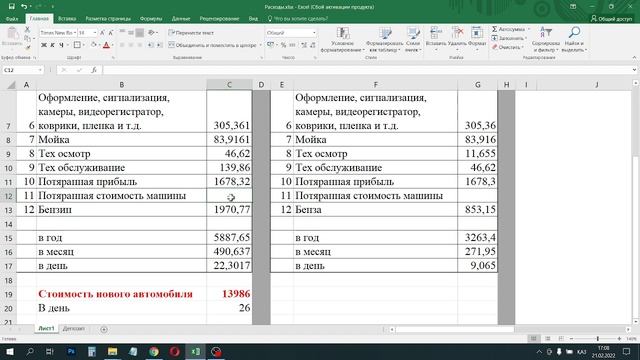This screenshot has width=640, height=360.
Task: Select column C header
Action: (x=229, y=85)
